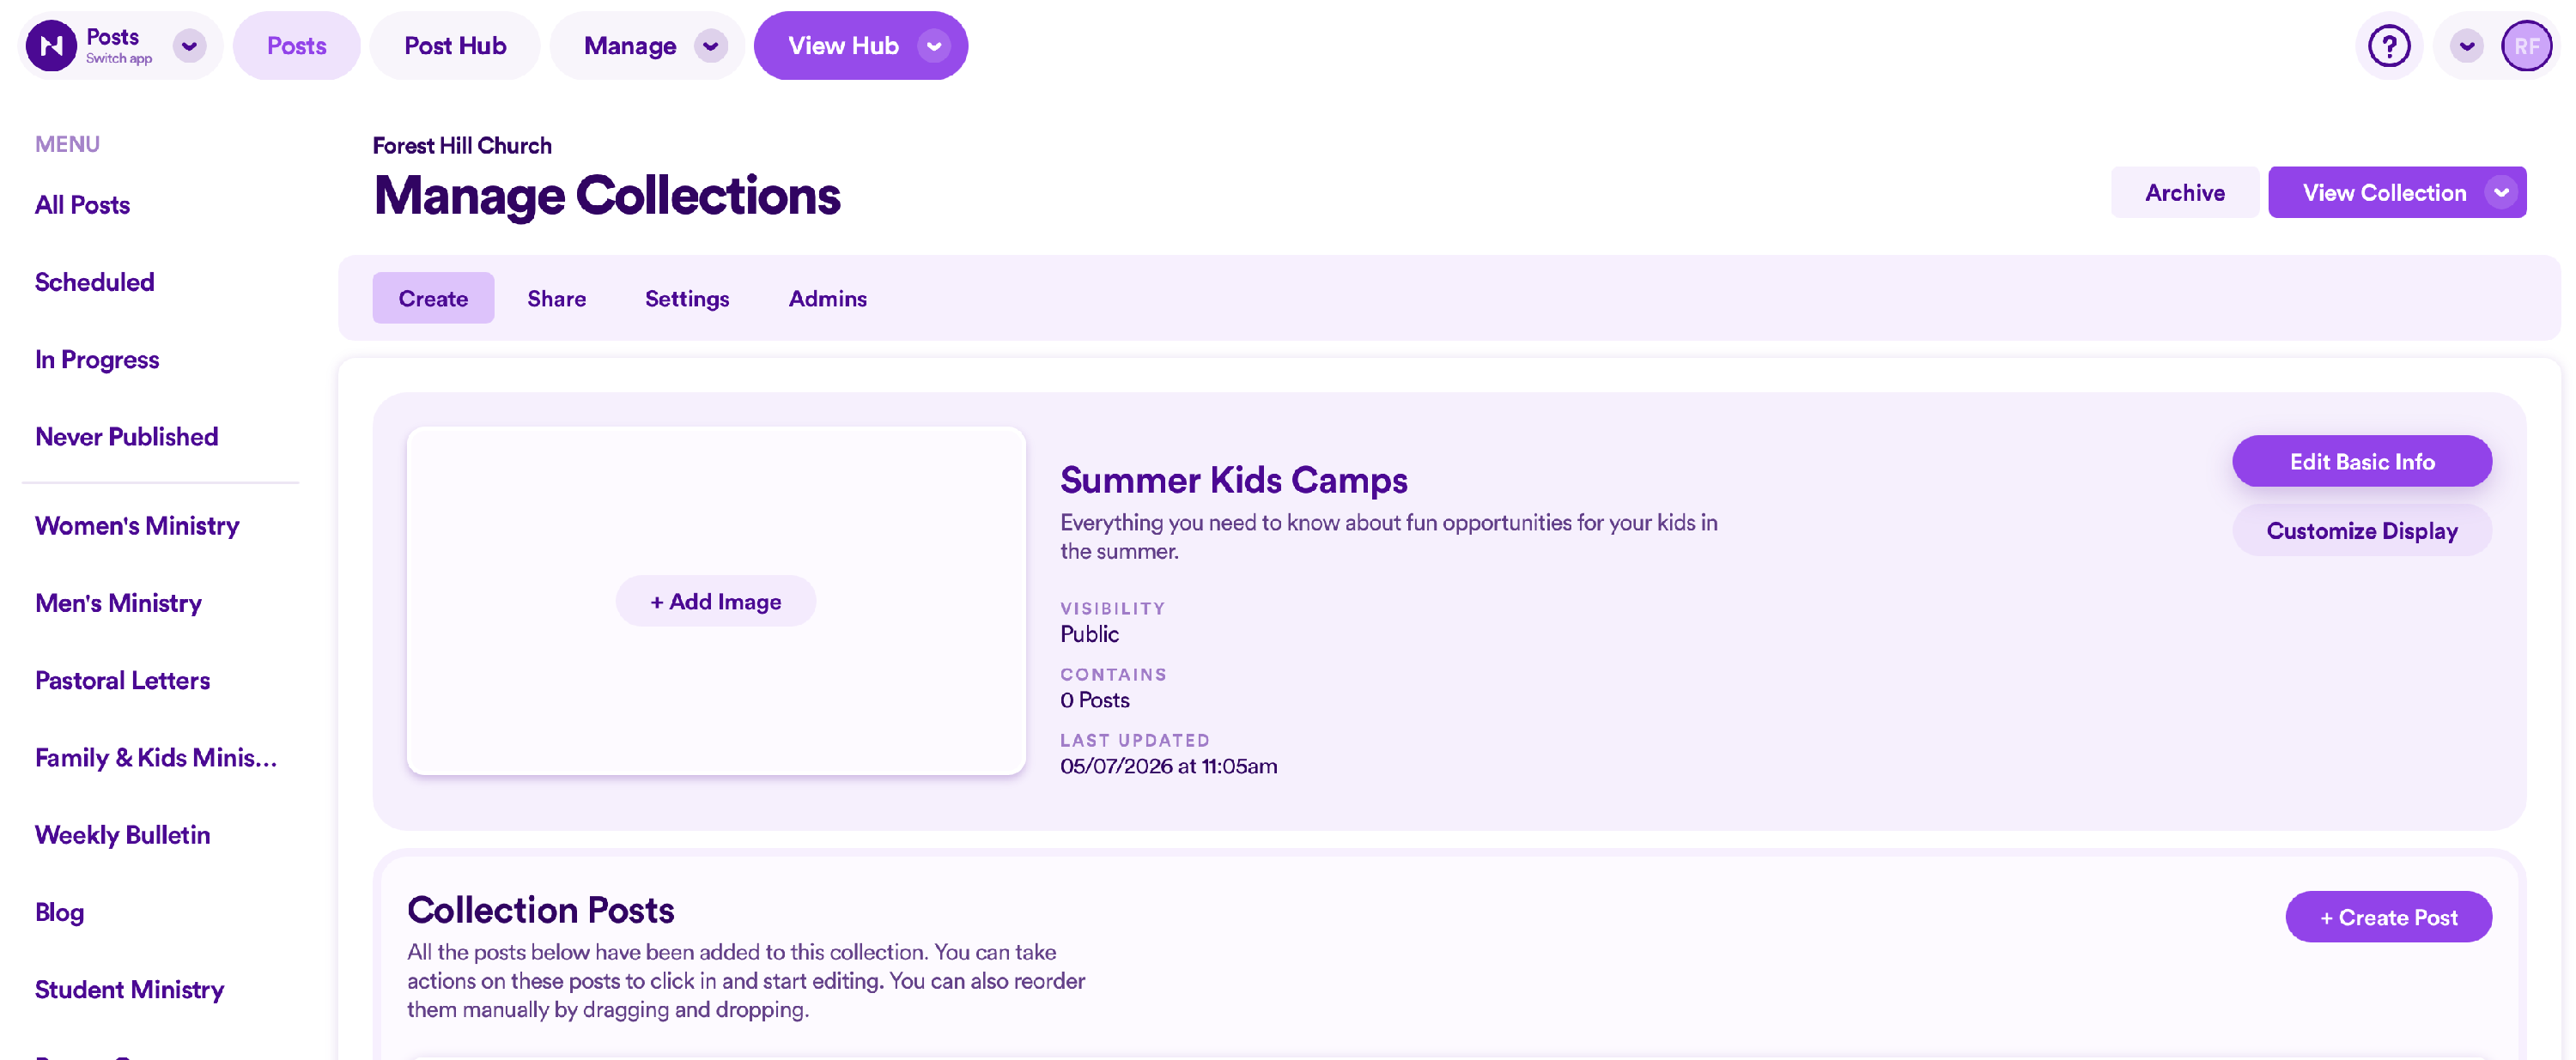Select the Post Hub nav item

click(x=455, y=46)
